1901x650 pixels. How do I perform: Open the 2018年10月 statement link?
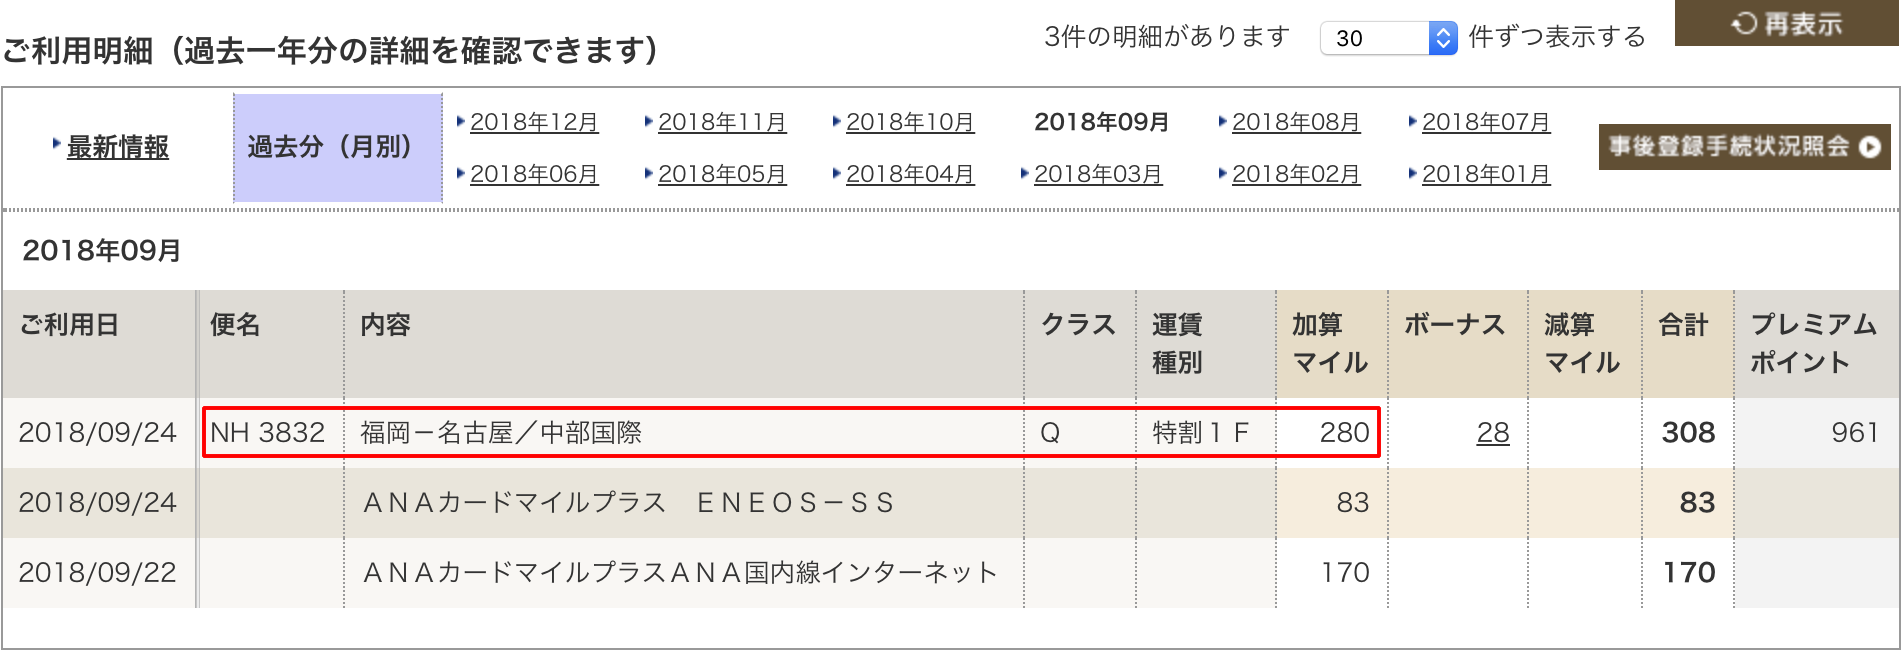[910, 122]
